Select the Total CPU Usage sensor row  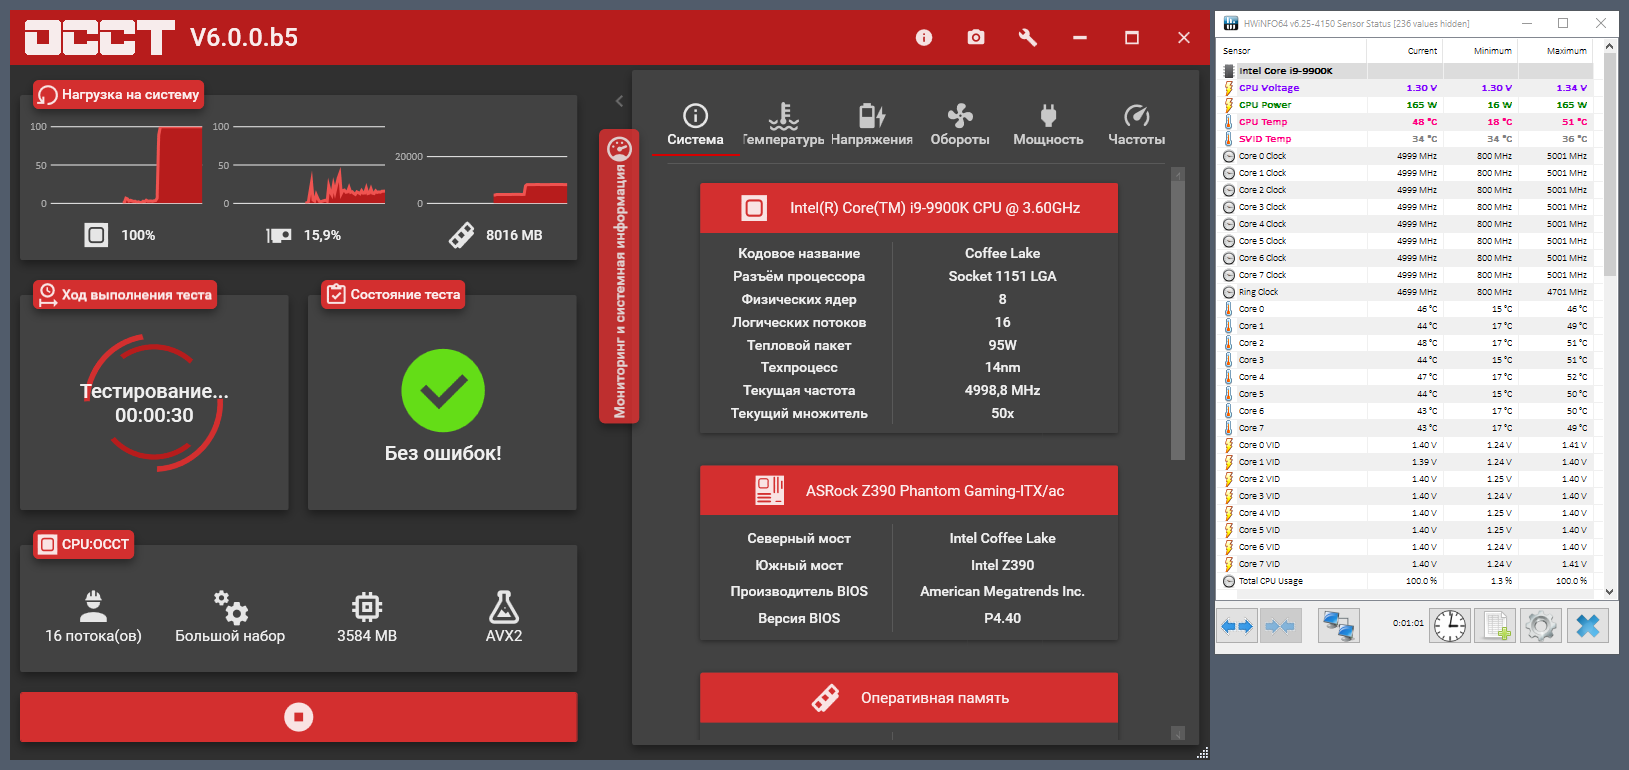pyautogui.click(x=1405, y=581)
